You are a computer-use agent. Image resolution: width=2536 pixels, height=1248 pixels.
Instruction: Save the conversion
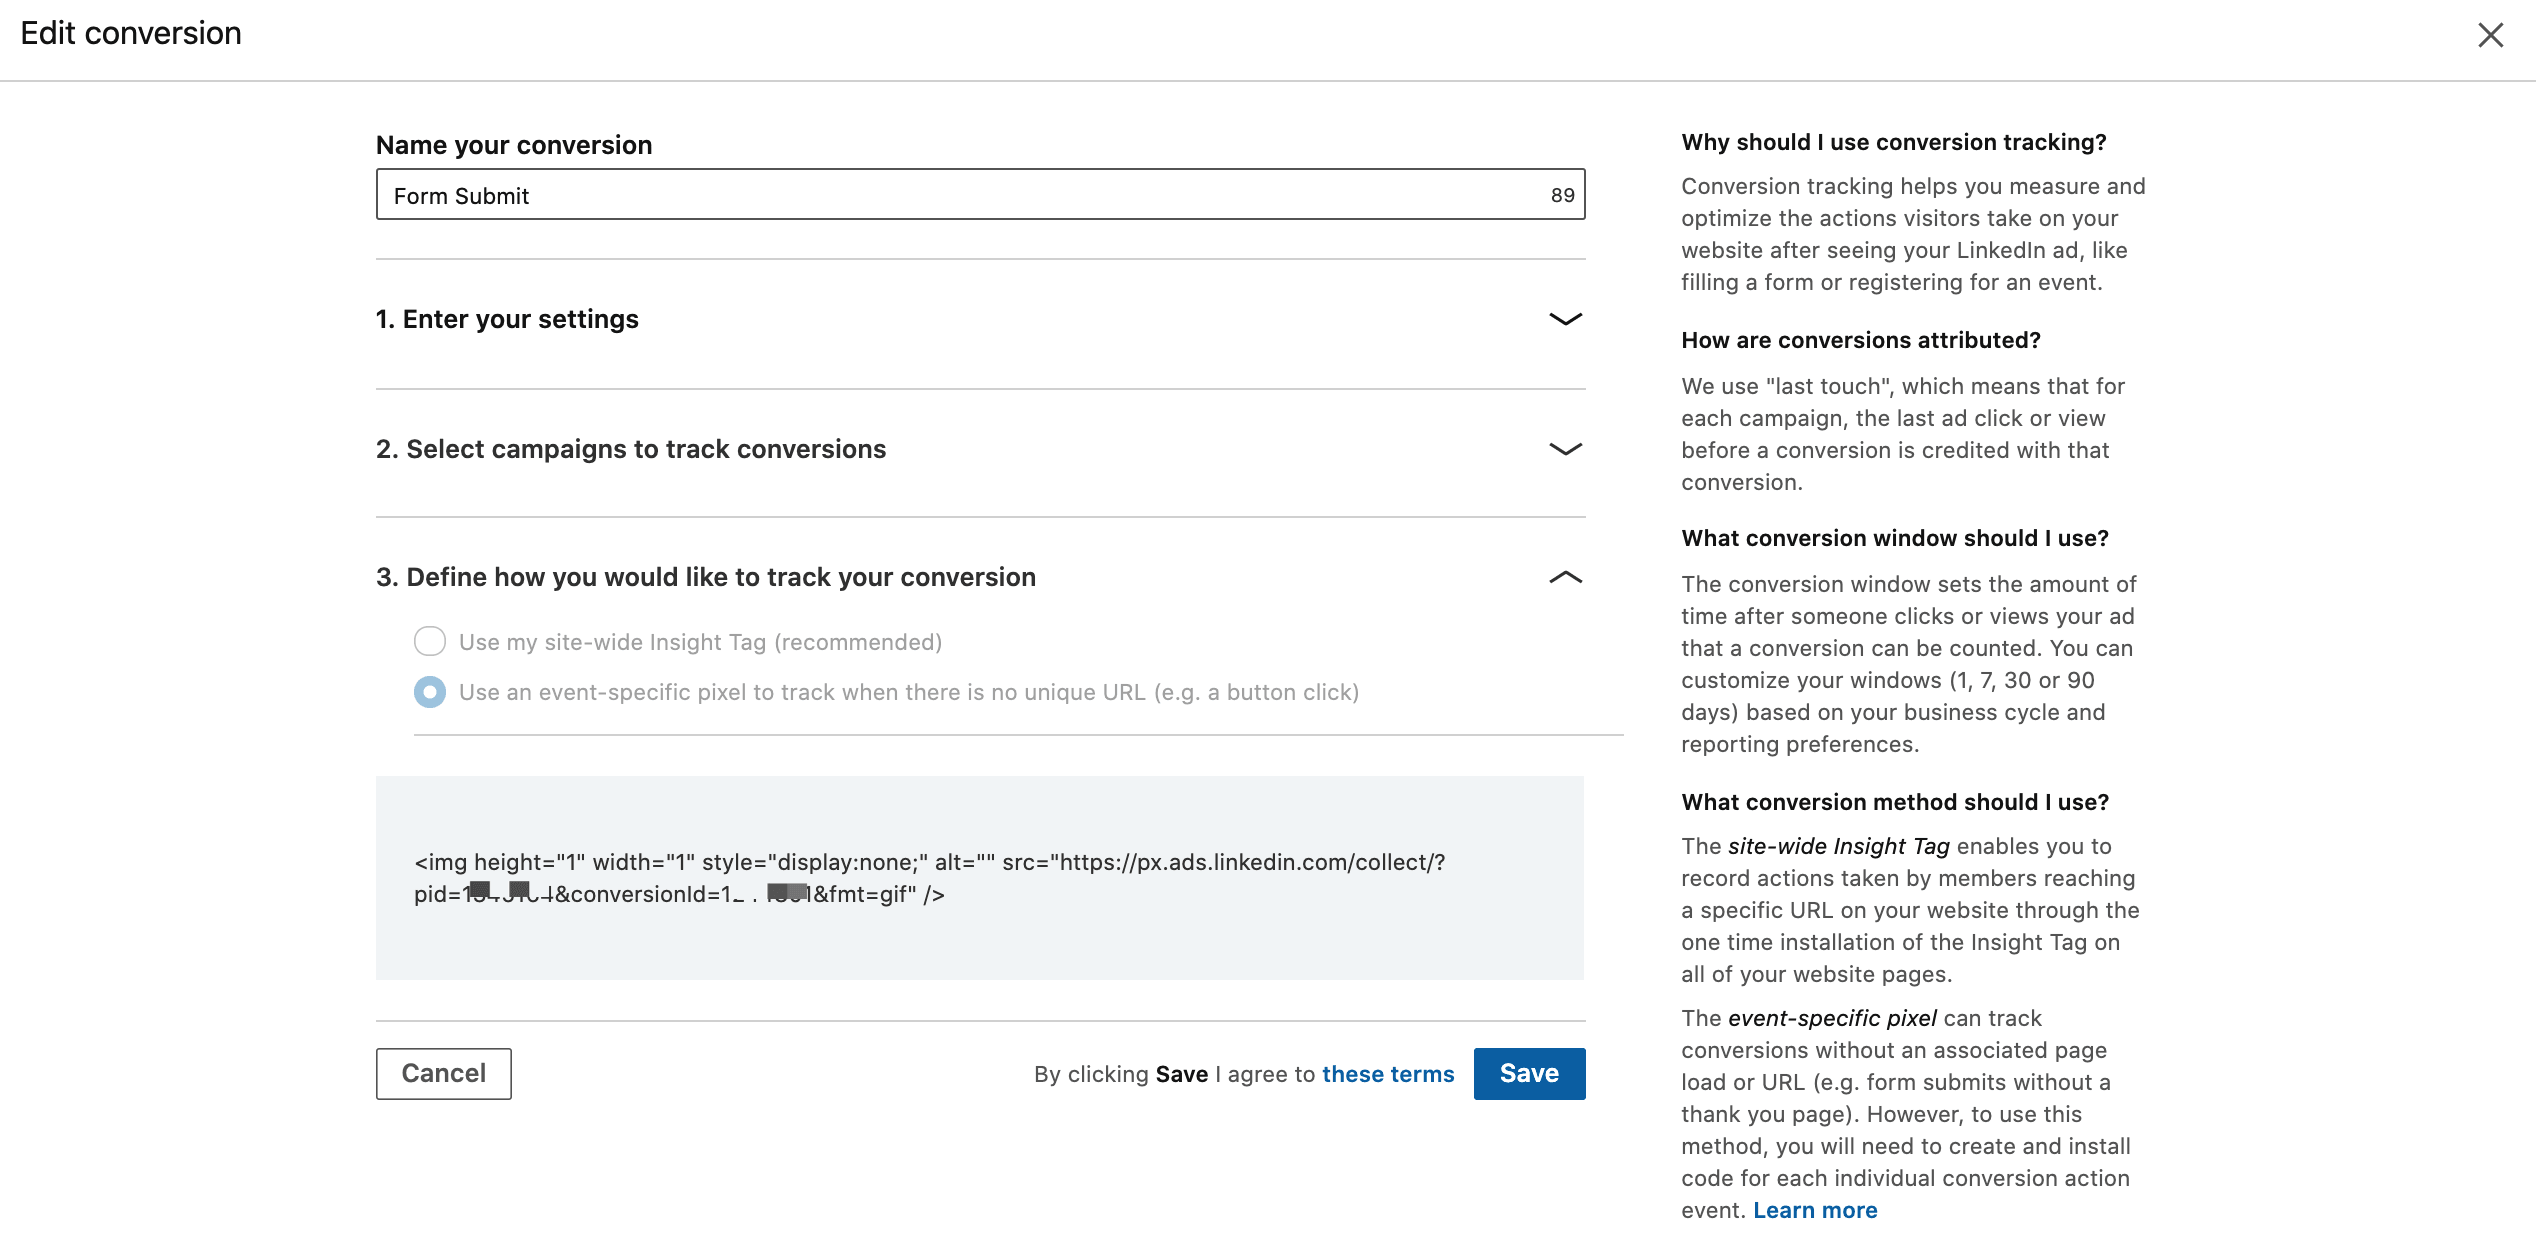point(1529,1074)
